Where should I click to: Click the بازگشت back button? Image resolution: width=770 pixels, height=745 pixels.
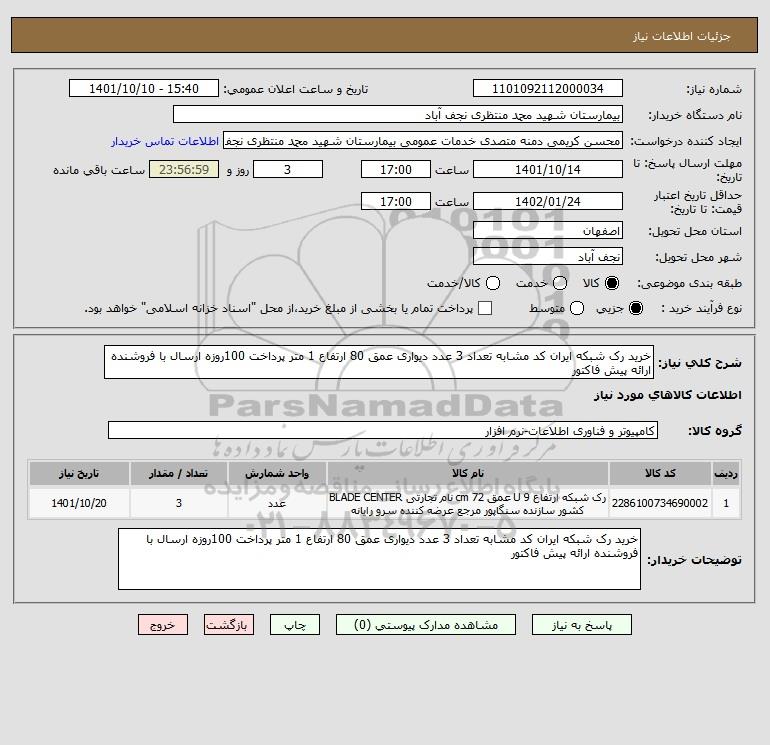(x=229, y=625)
